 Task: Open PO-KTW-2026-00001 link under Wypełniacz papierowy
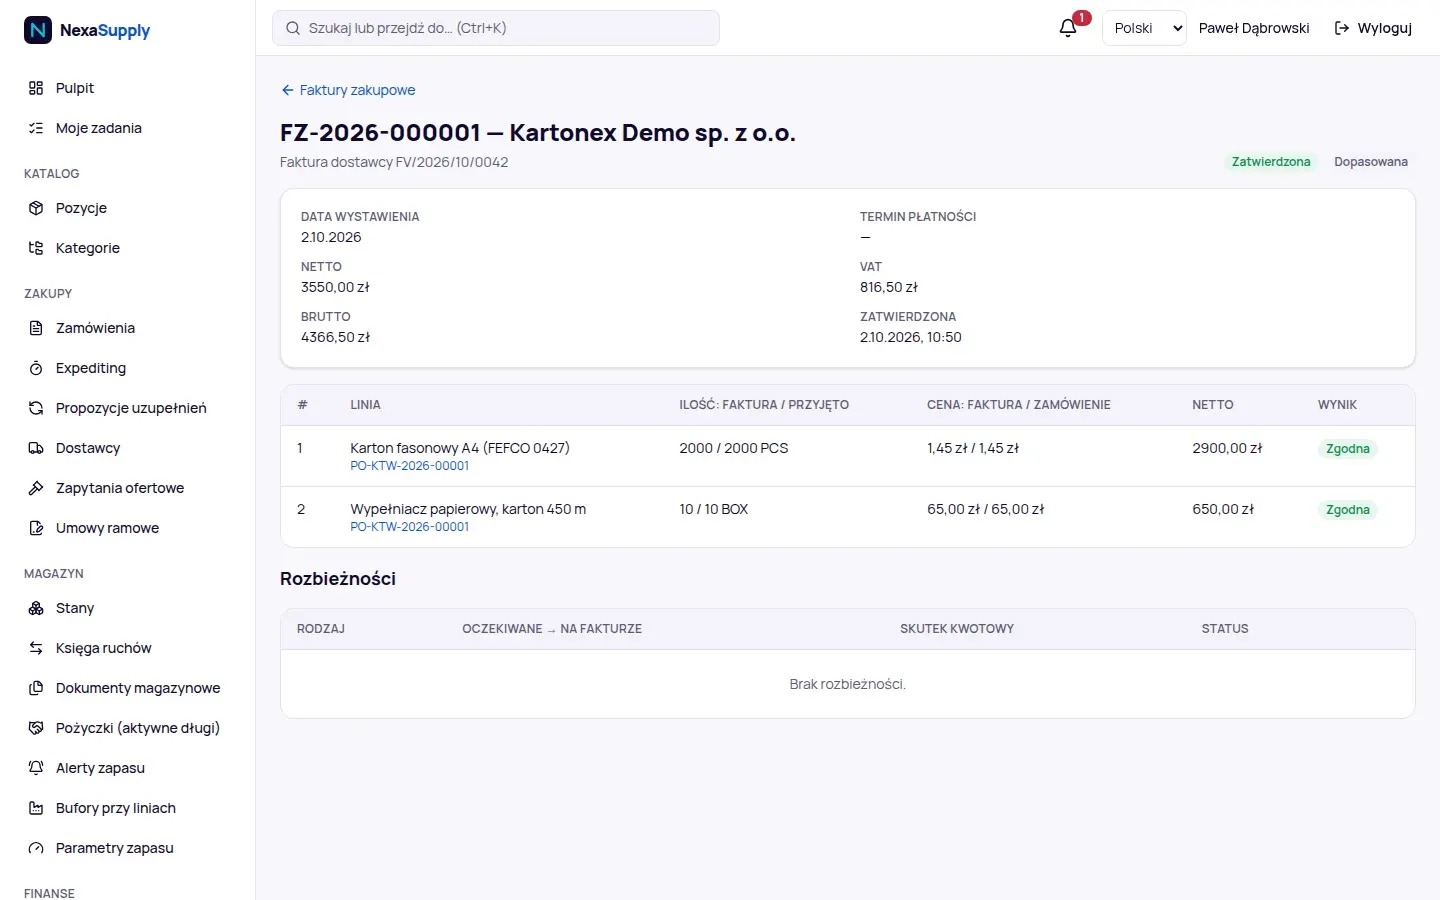[x=409, y=527]
